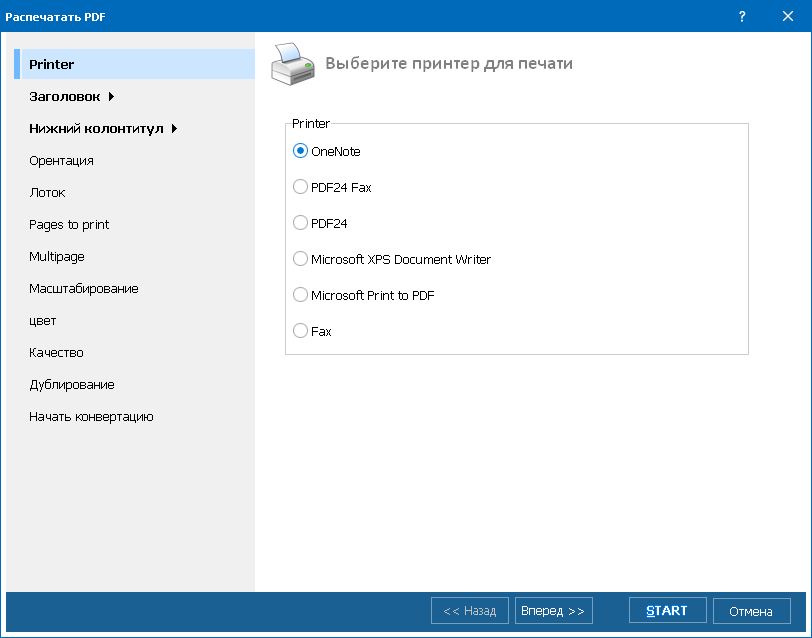
Task: Open the Лоток settings
Action: pos(45,192)
